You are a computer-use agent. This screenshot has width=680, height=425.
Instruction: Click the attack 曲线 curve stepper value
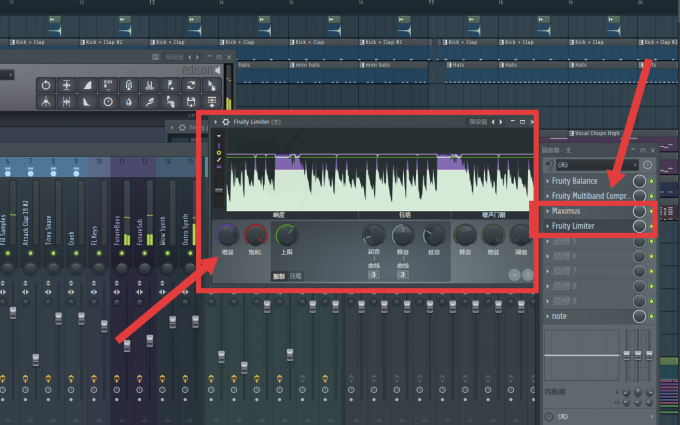pos(373,275)
